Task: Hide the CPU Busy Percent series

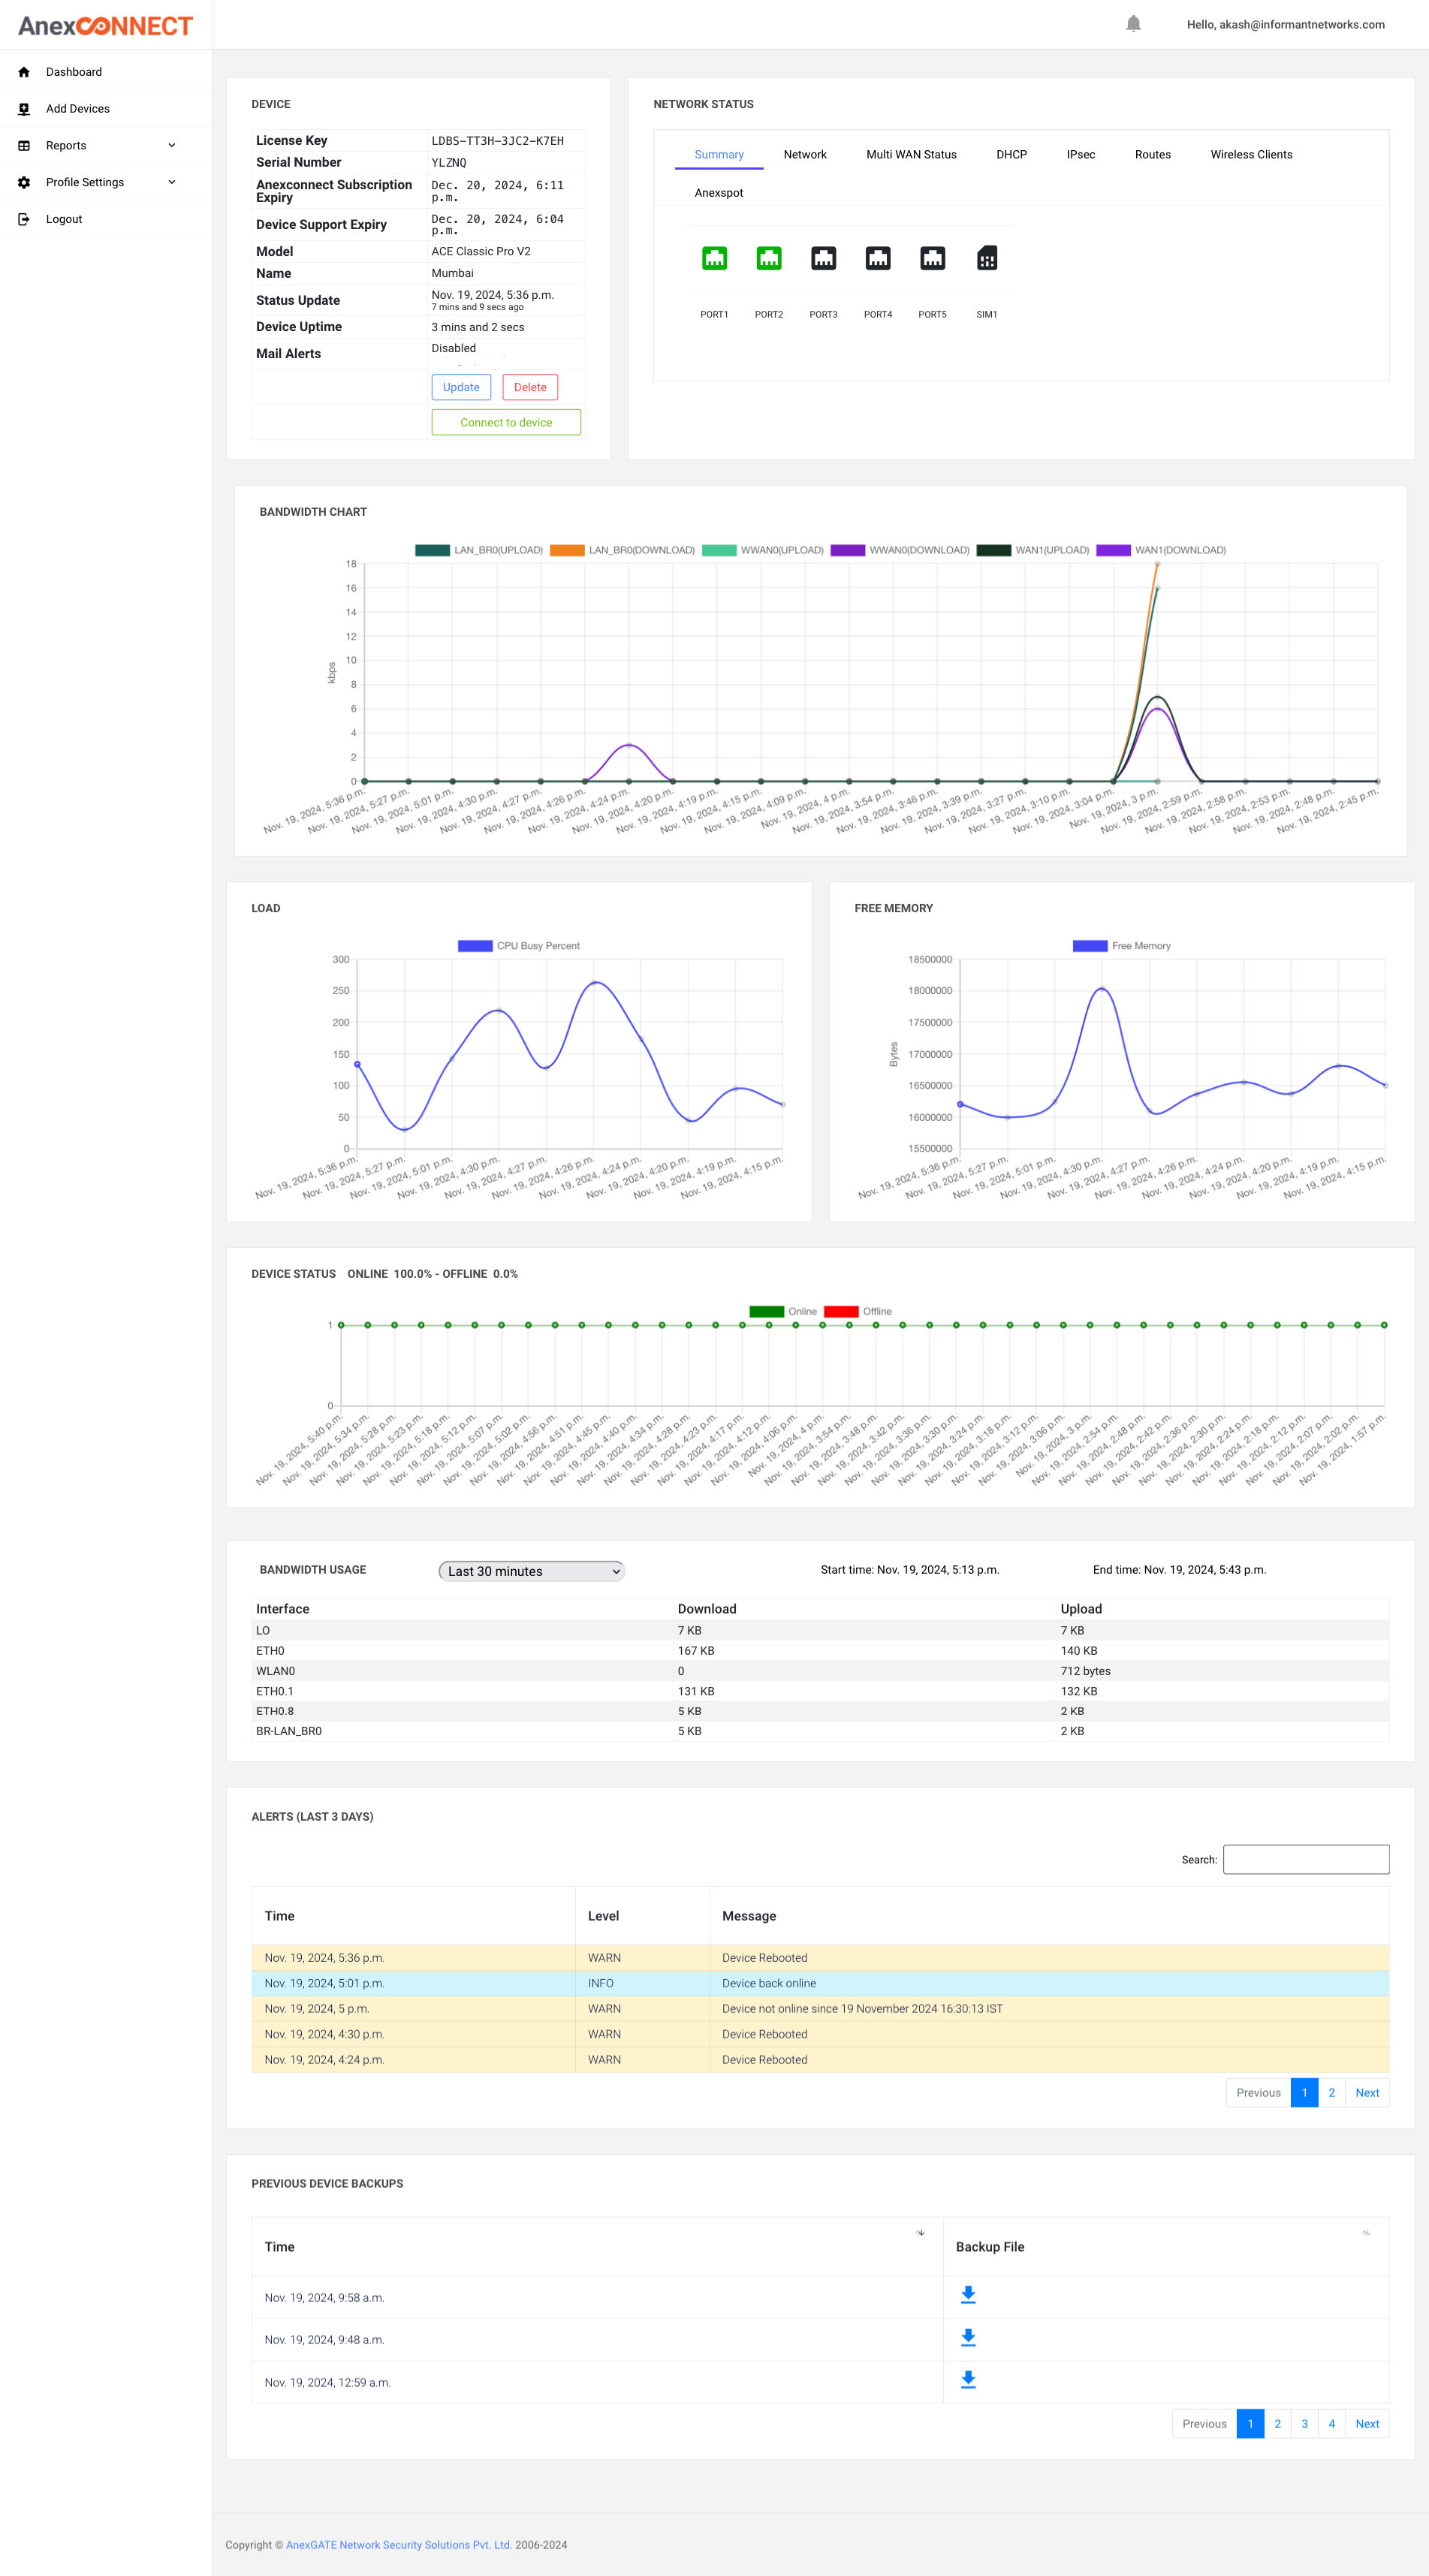Action: pos(519,946)
